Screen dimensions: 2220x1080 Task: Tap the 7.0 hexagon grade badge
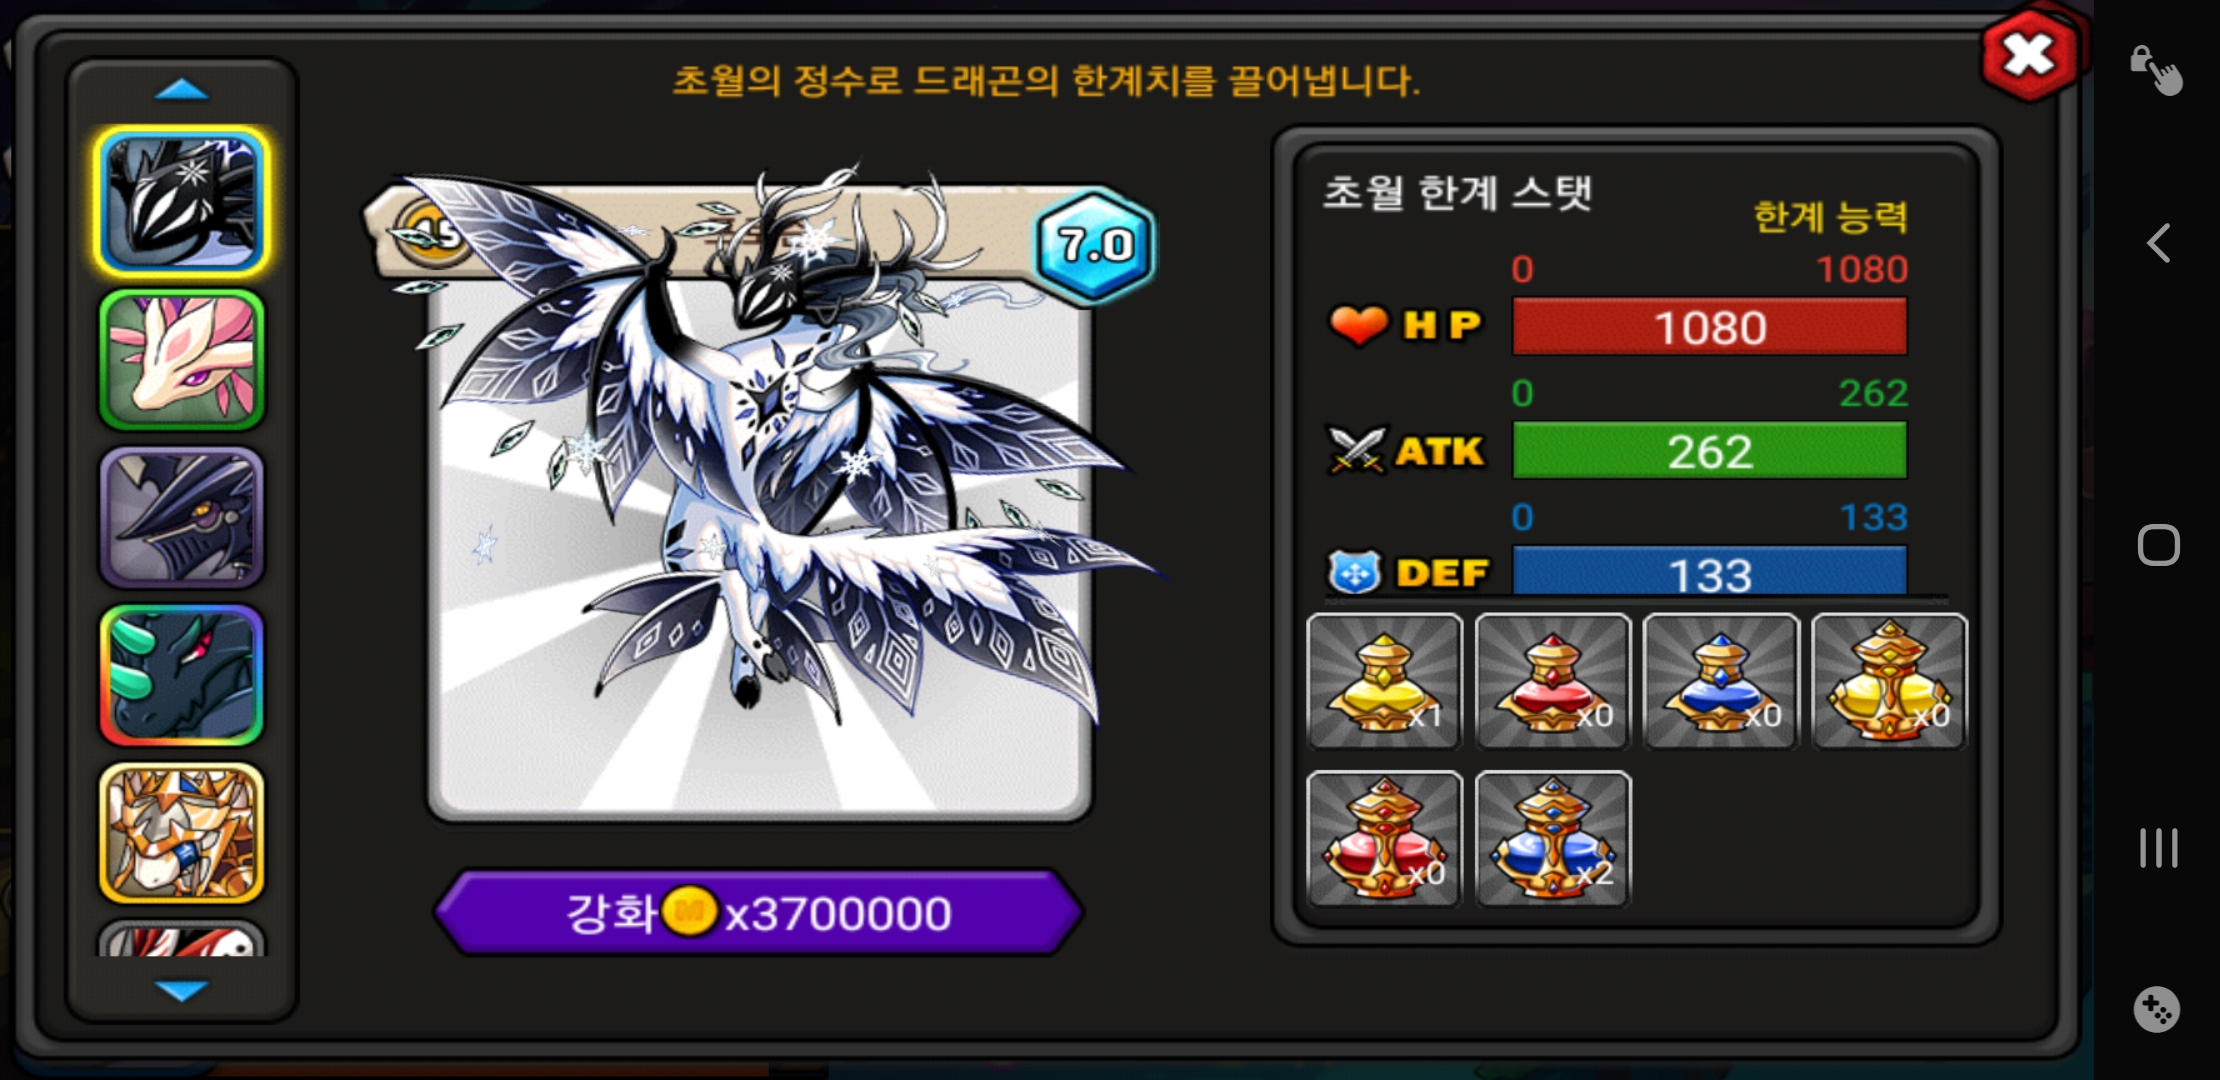pos(1095,245)
